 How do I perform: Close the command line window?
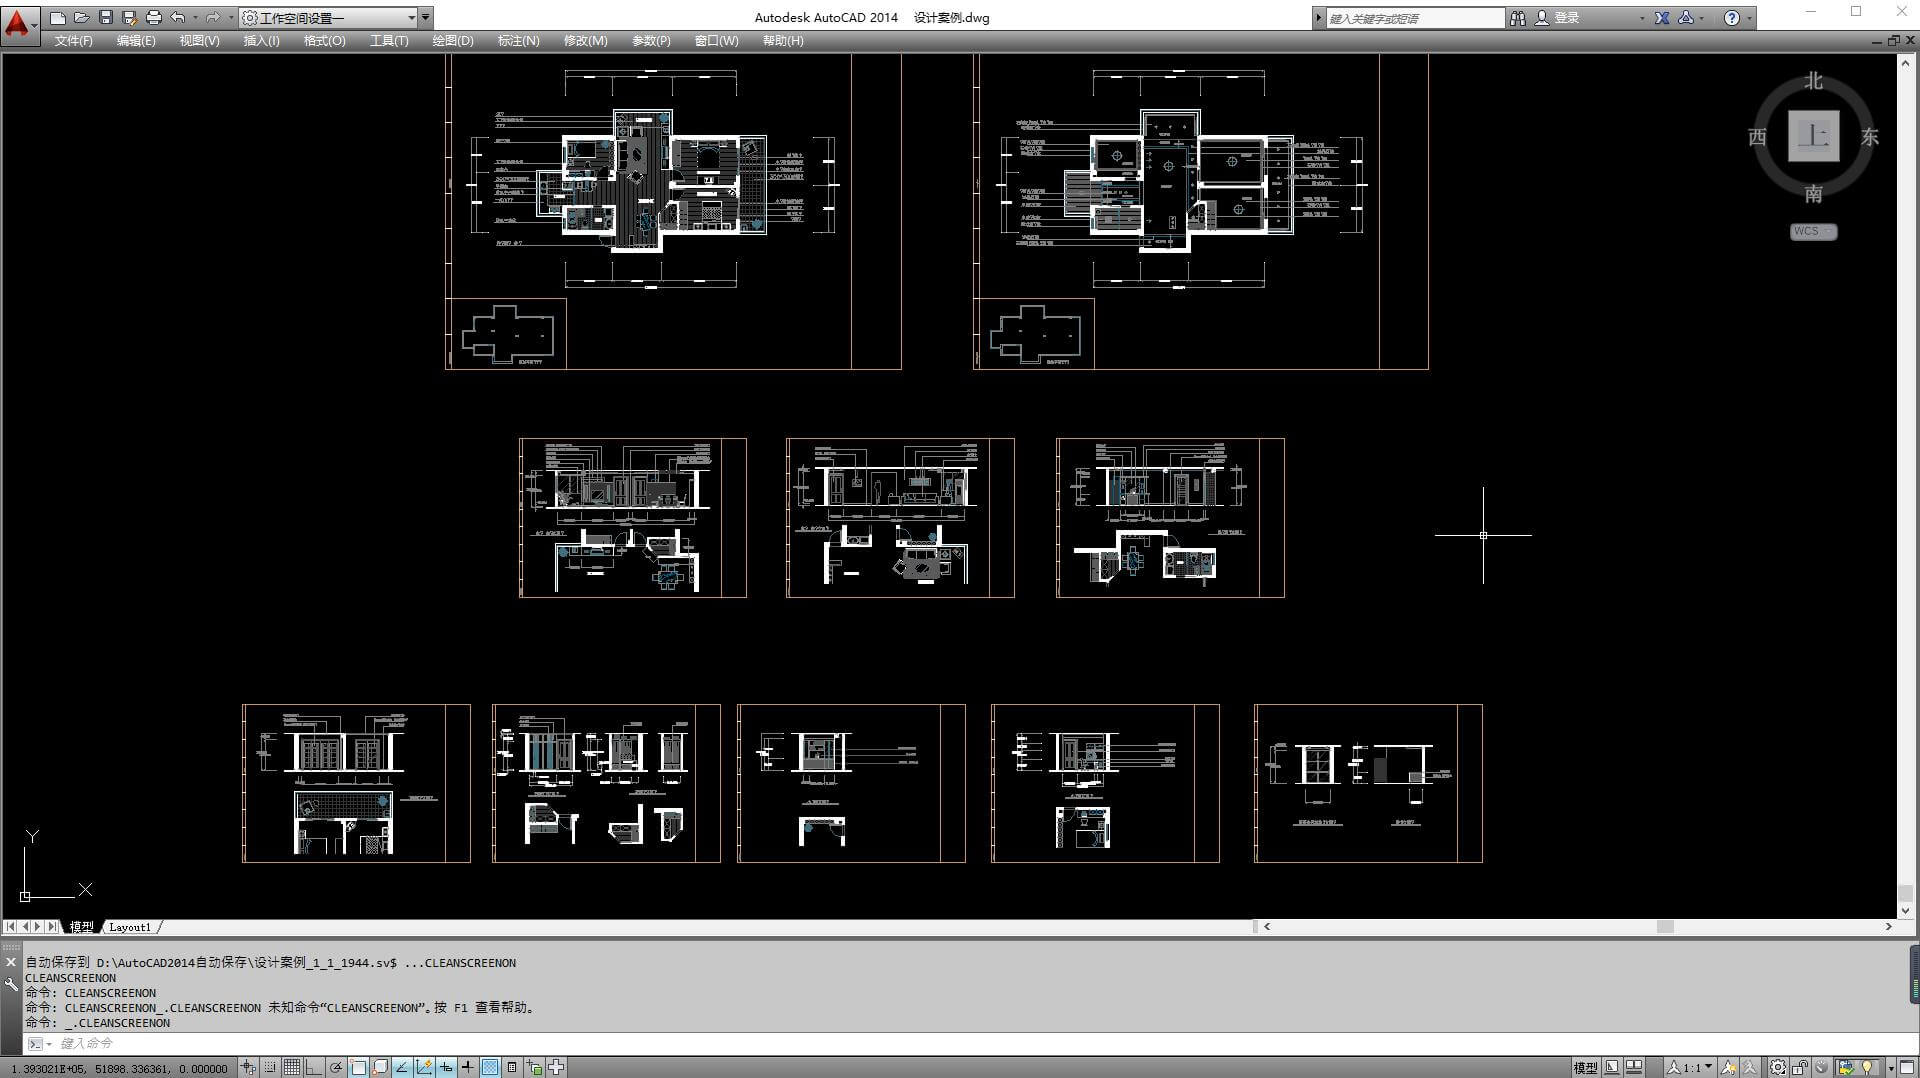[11, 962]
